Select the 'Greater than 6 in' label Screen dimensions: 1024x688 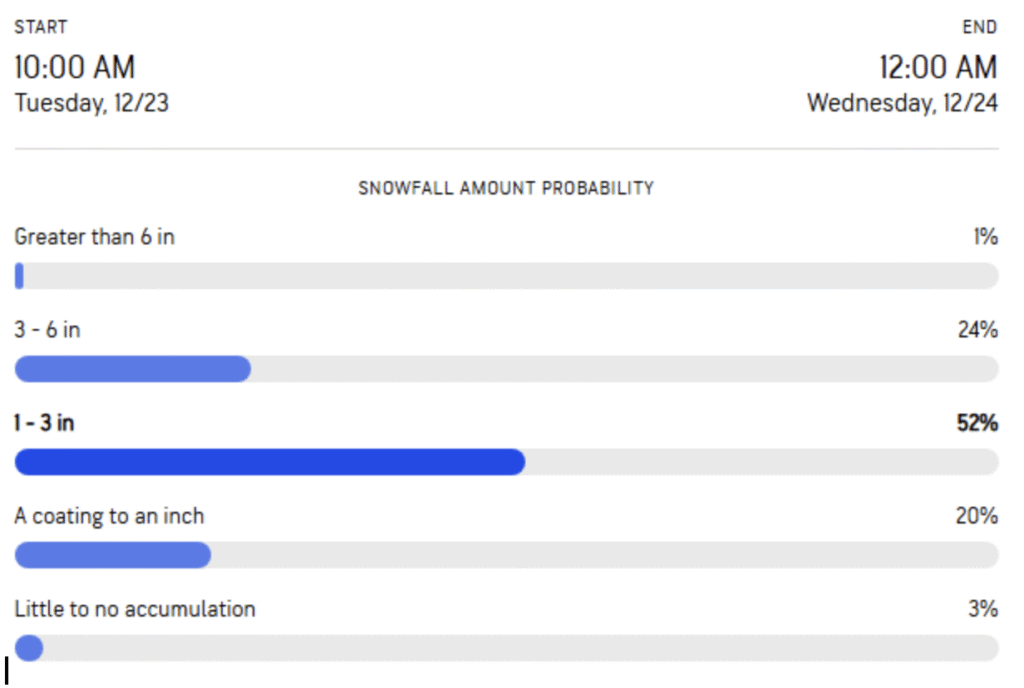tap(94, 237)
